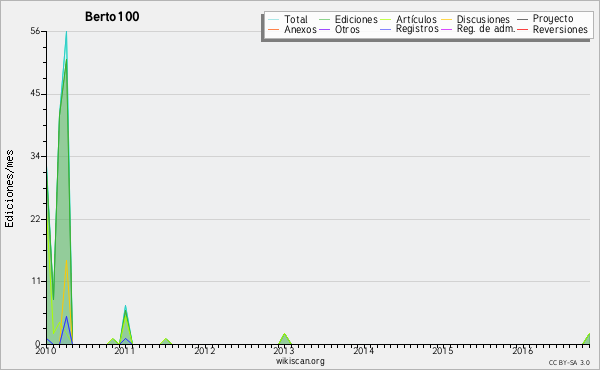Click the 34 y-axis value
The width and height of the screenshot is (600, 370).
pos(35,156)
